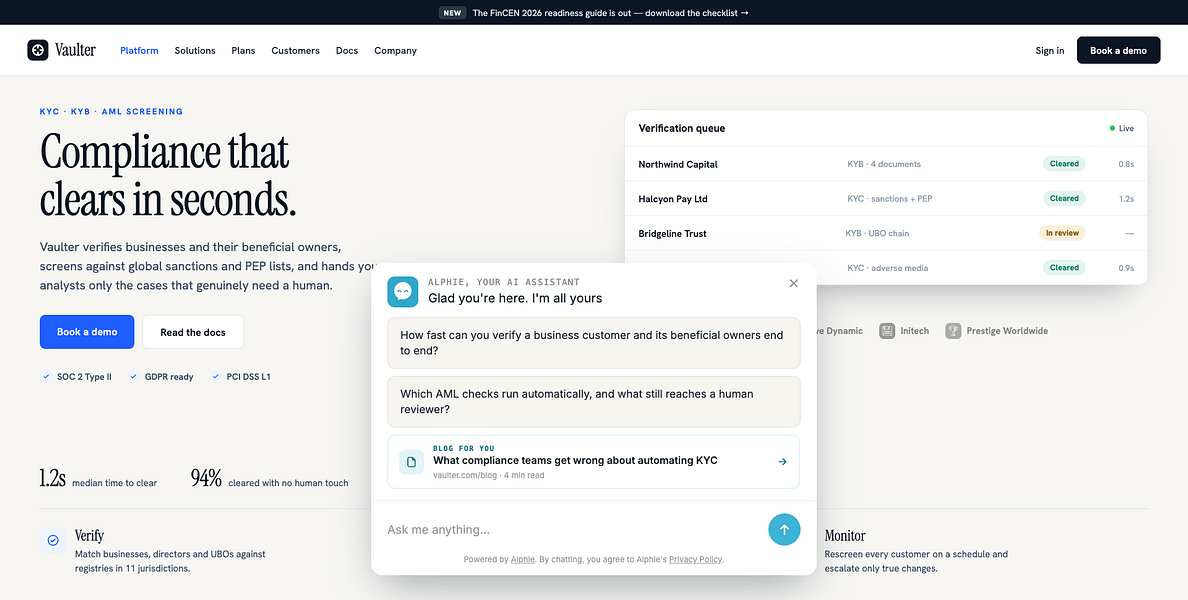The height and width of the screenshot is (600, 1188).
Task: Open the Company menu
Action: pyautogui.click(x=395, y=51)
